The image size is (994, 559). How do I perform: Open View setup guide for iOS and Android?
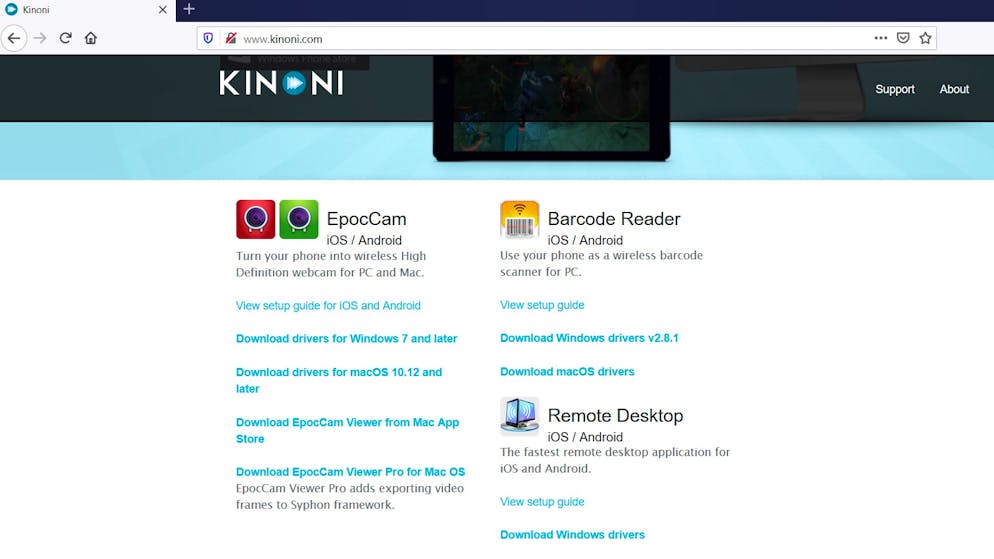tap(328, 305)
